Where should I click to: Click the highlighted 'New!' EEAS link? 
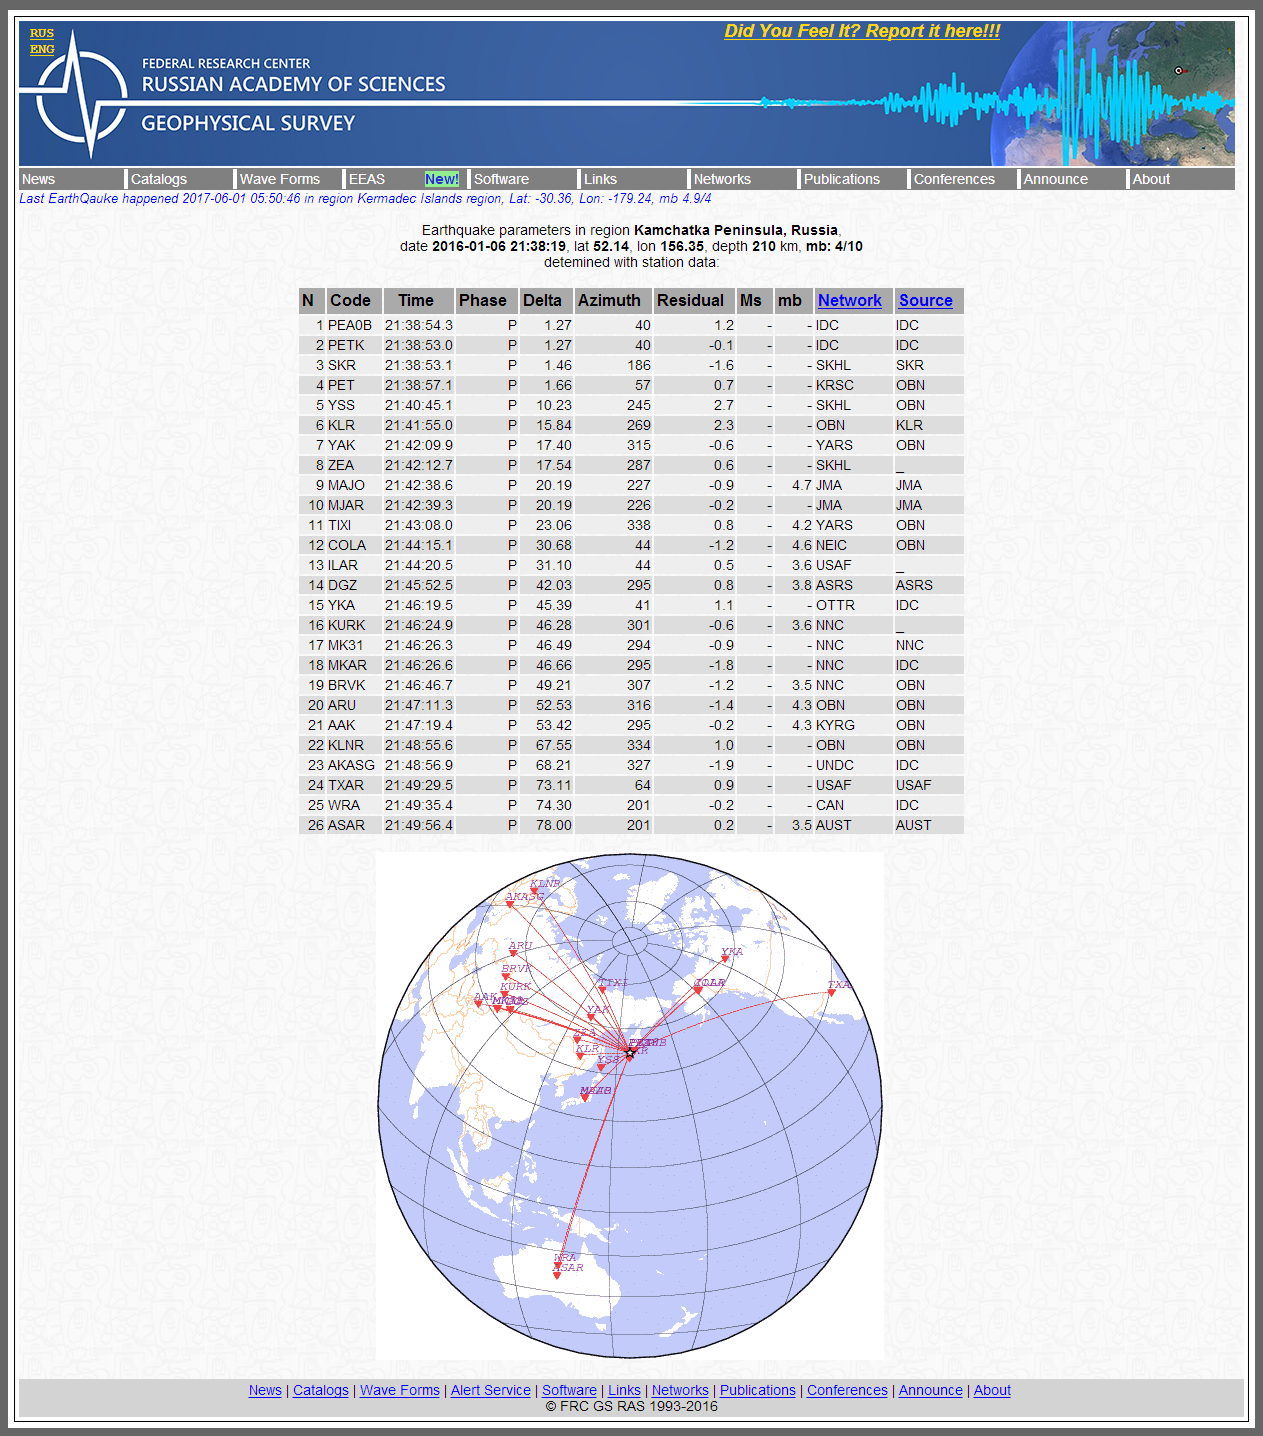click(x=443, y=179)
